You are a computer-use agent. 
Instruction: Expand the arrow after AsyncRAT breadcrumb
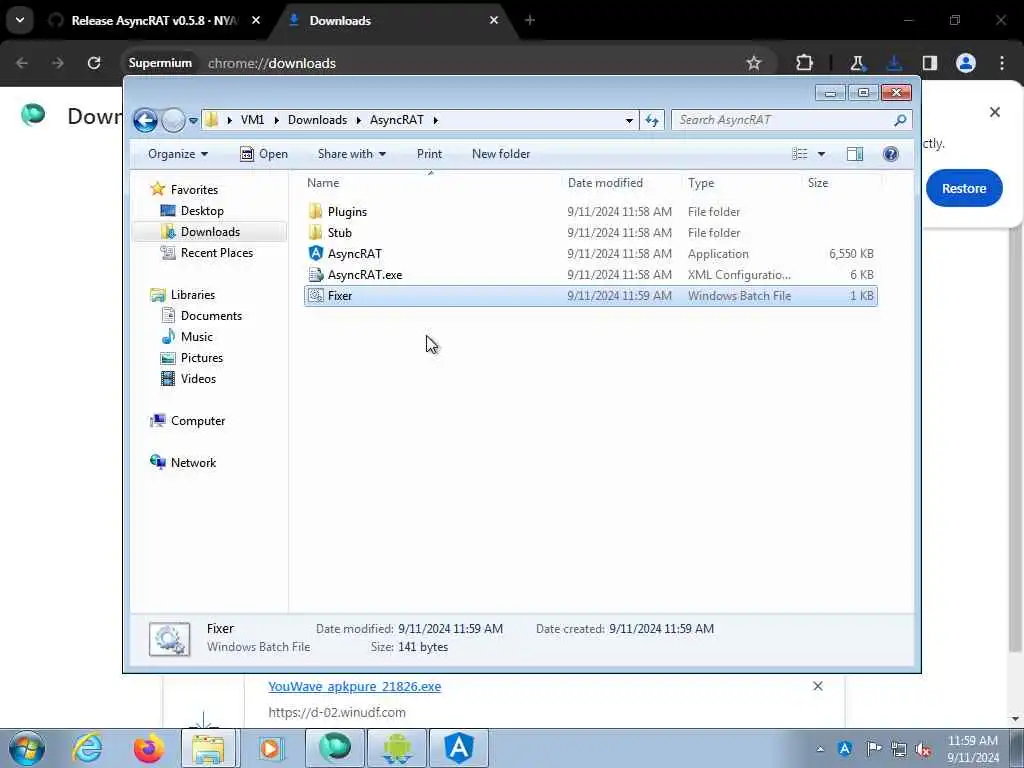[x=436, y=120]
